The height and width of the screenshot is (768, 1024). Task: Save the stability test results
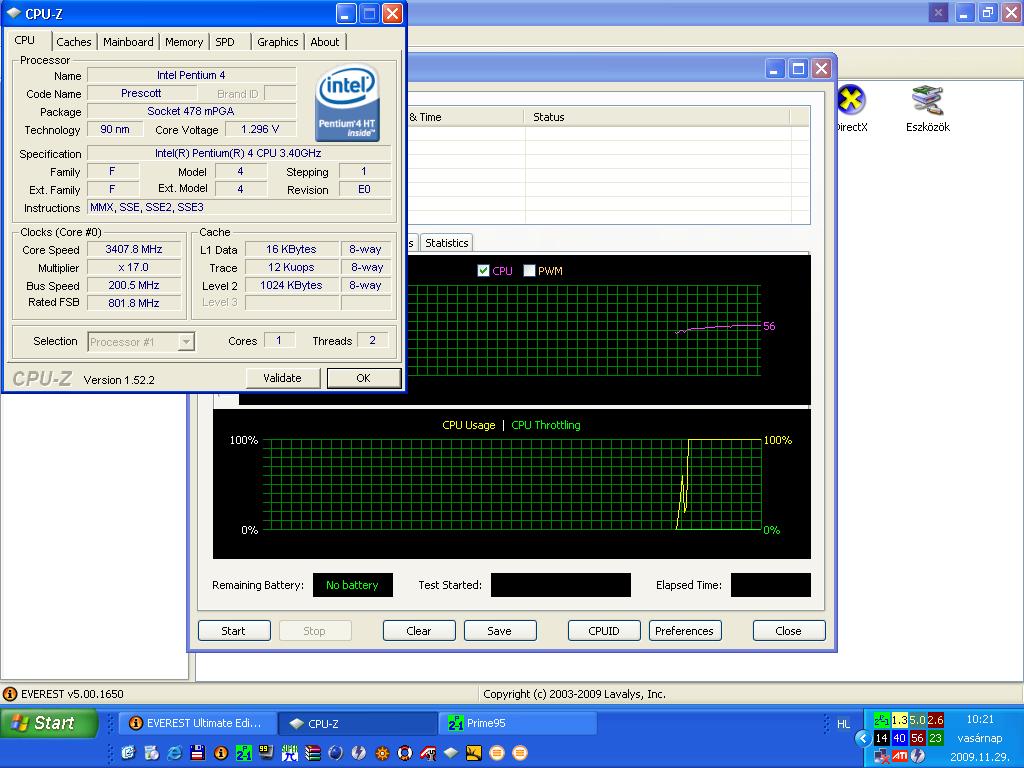tap(500, 631)
